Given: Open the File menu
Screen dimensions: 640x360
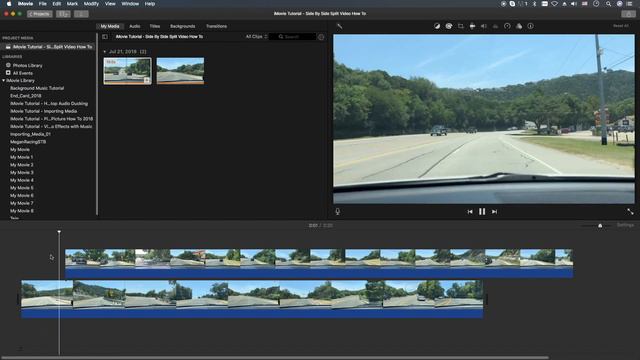Looking at the screenshot, I should click(x=42, y=4).
